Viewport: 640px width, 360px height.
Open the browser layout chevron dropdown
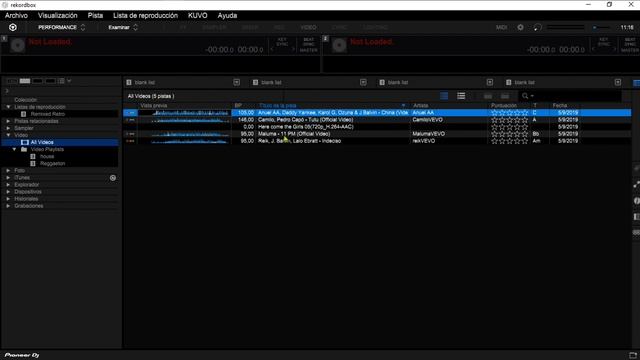click(x=69, y=81)
